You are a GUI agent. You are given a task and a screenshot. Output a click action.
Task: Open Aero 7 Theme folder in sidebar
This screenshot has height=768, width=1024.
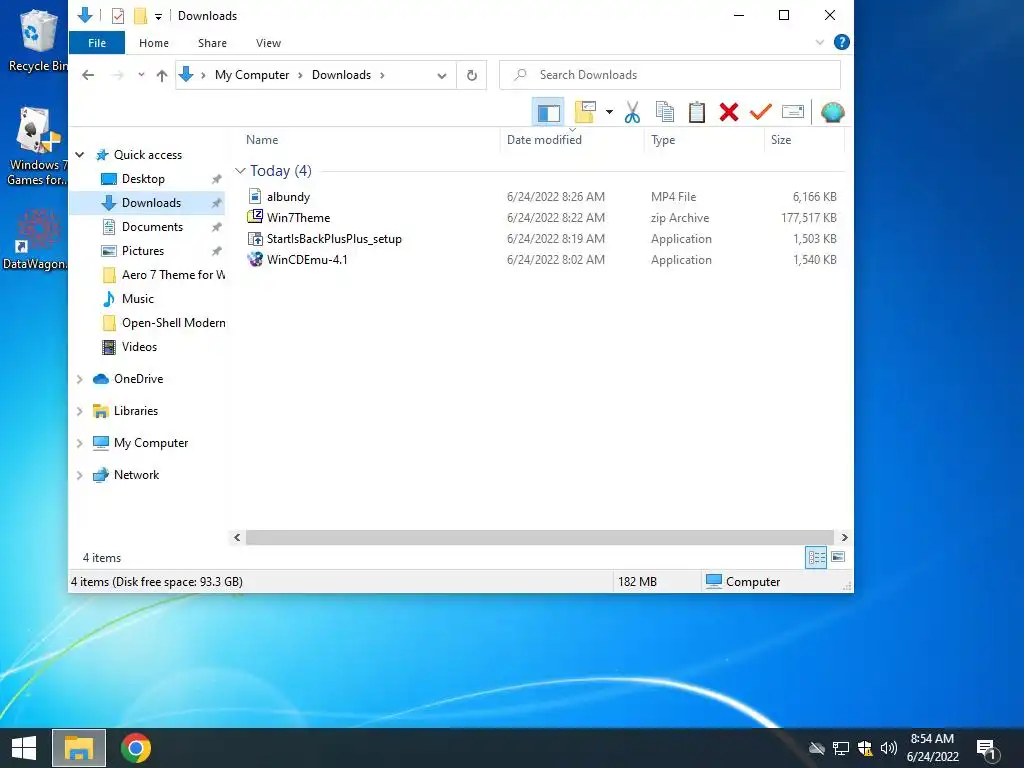pyautogui.click(x=173, y=275)
